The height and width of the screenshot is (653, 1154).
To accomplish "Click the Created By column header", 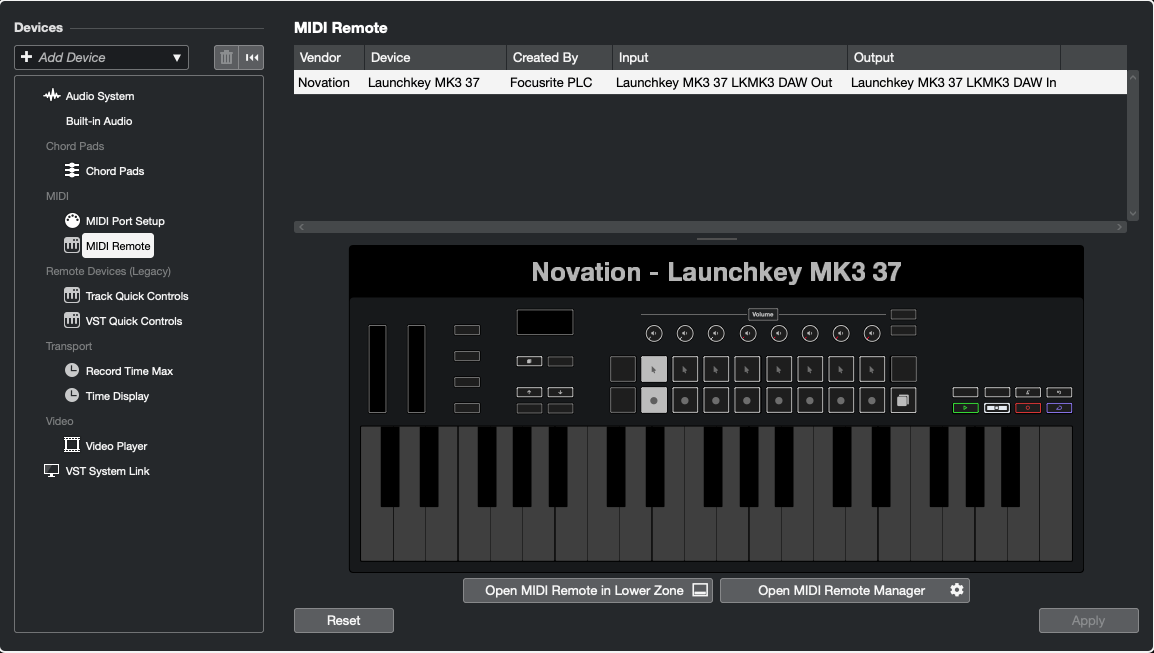I will tap(559, 57).
